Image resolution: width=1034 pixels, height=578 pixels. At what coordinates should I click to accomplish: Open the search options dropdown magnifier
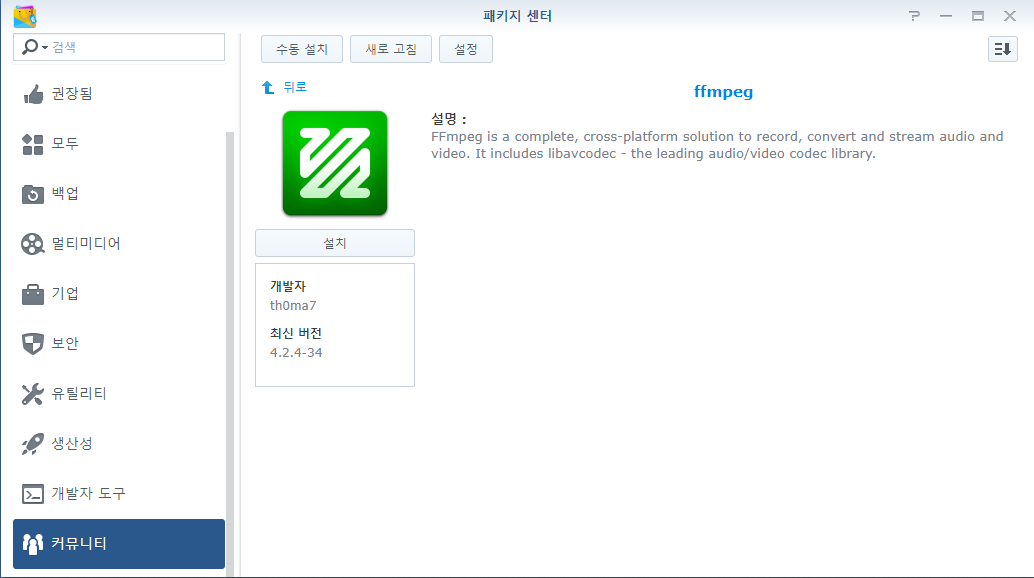coord(34,47)
